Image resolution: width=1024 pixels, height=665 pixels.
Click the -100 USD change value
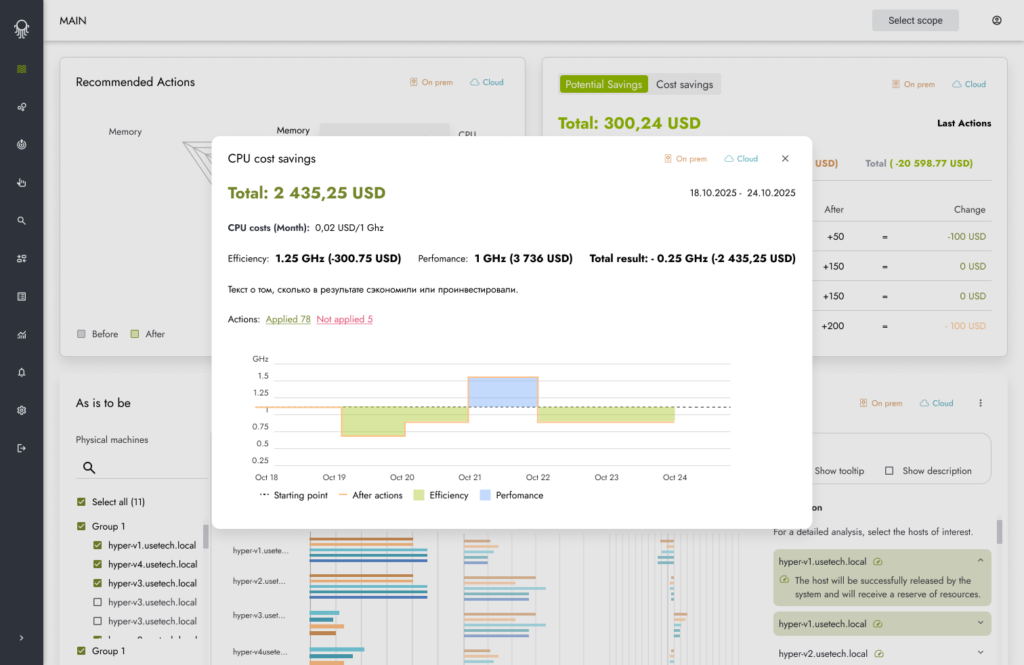click(967, 236)
